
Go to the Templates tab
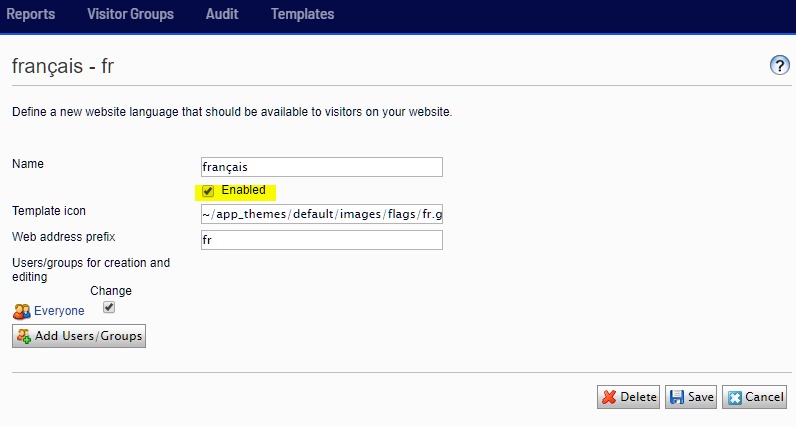coord(302,15)
